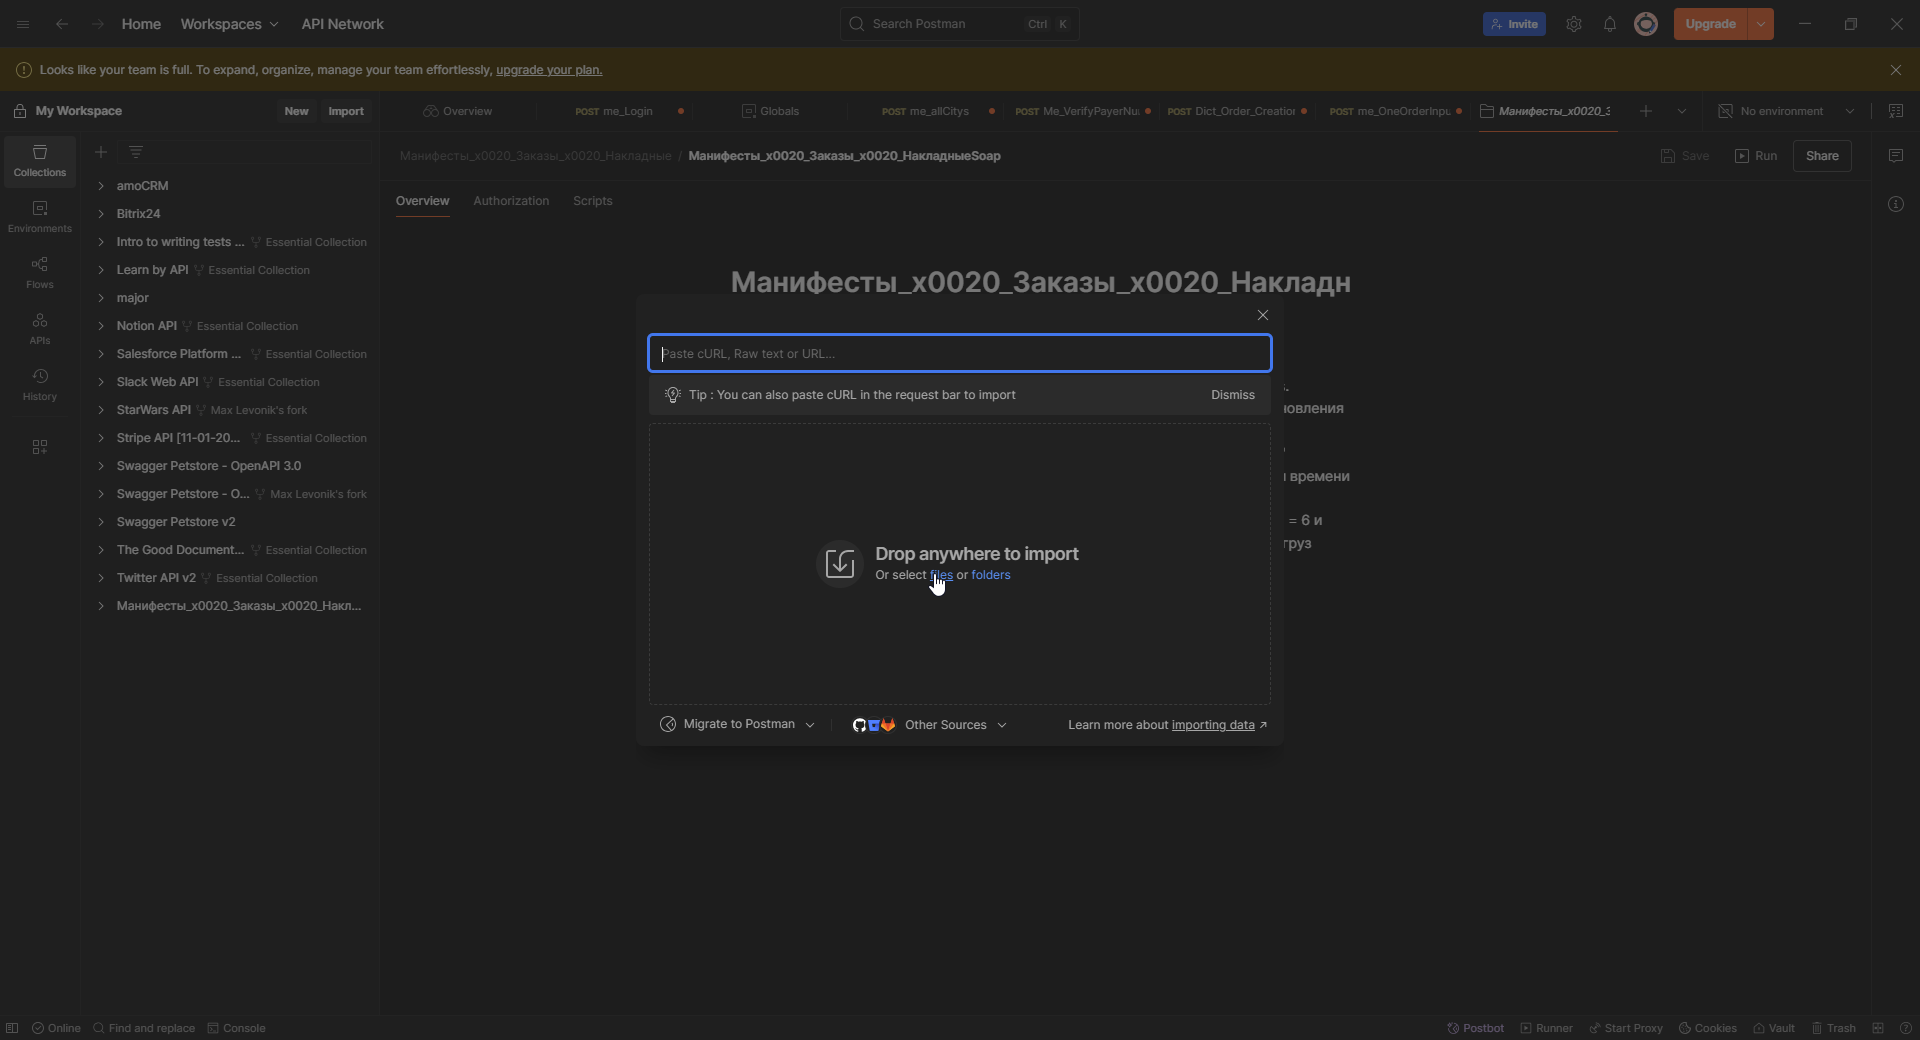Open the Environments sidebar panel
1920x1040 pixels.
point(40,217)
